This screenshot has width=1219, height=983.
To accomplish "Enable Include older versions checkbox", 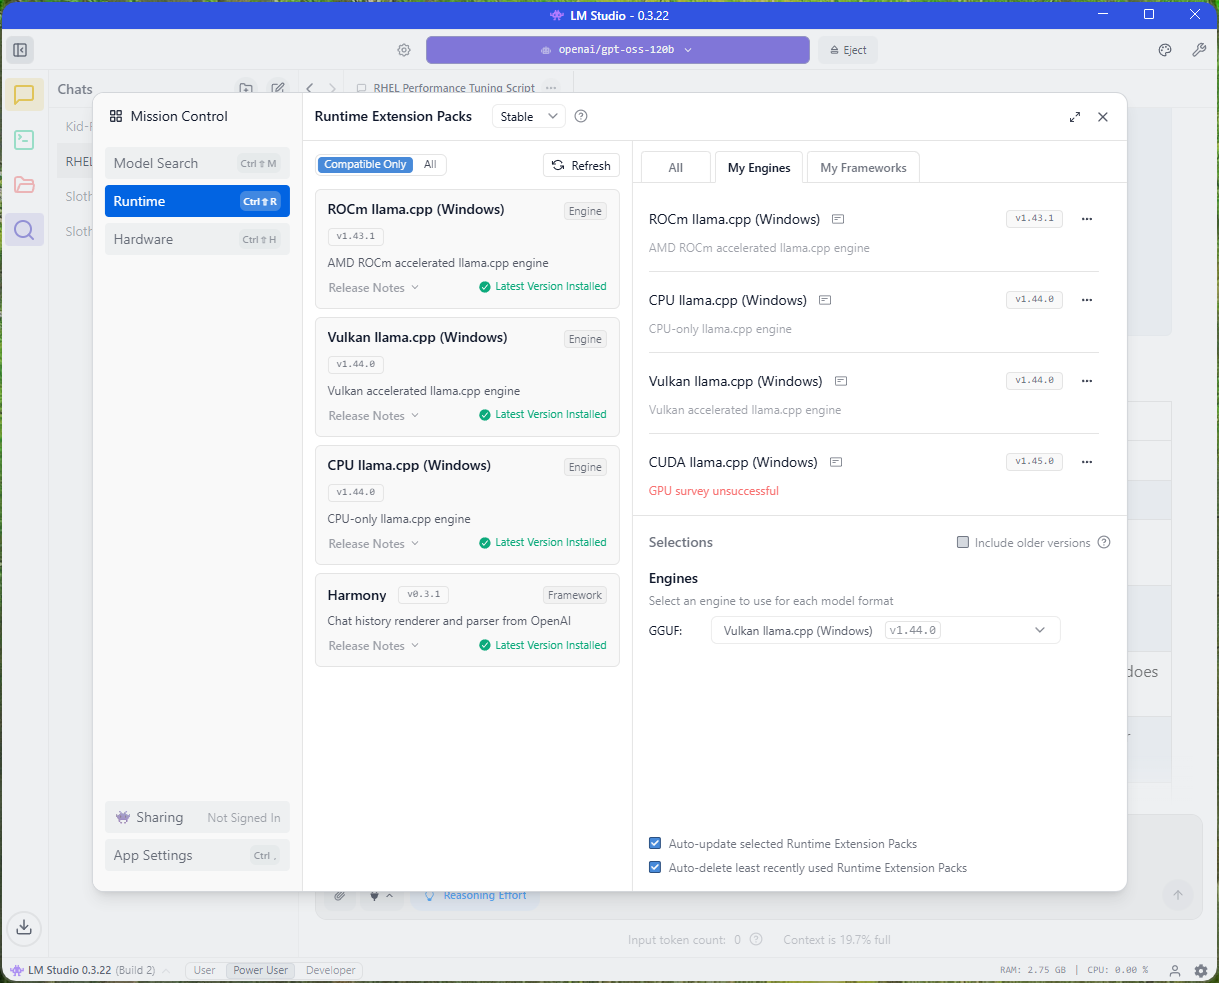I will pos(963,543).
